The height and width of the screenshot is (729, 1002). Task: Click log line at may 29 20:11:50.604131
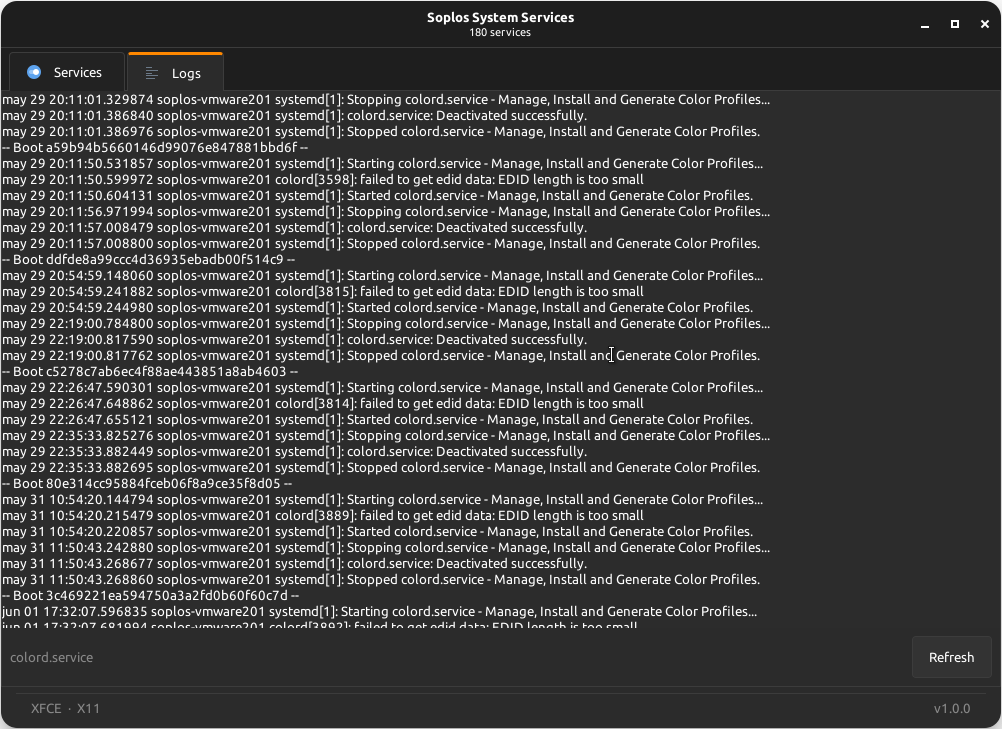point(378,196)
